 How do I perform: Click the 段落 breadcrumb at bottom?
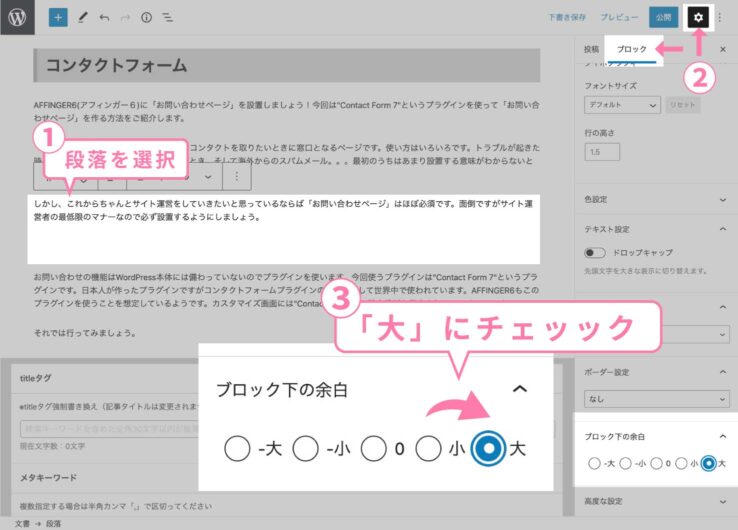coord(53,523)
